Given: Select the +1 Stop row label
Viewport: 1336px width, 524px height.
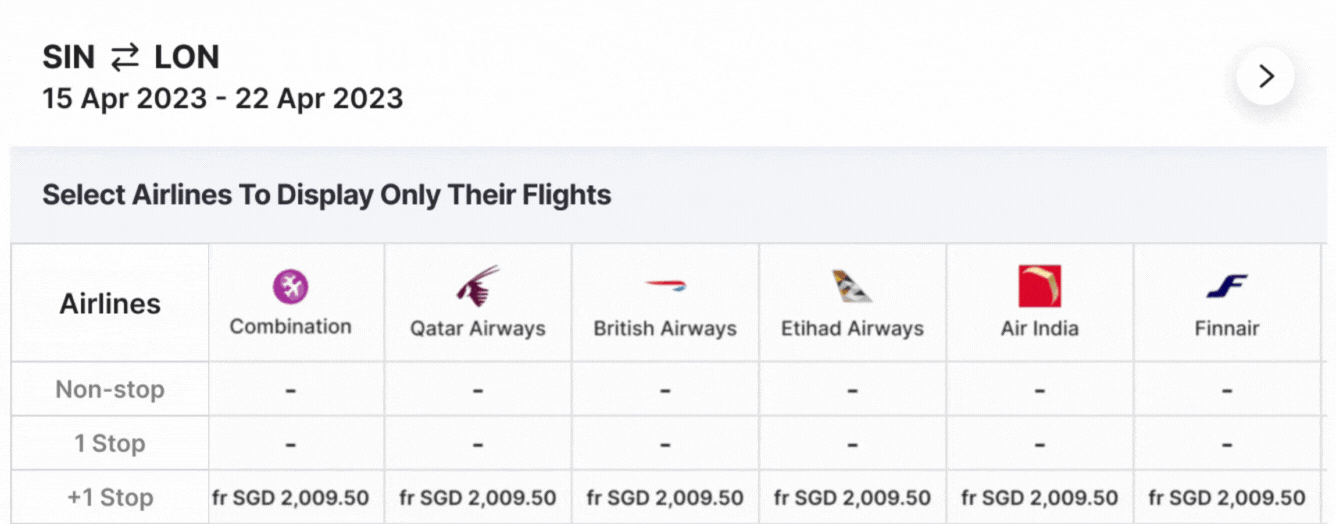Looking at the screenshot, I should pyautogui.click(x=110, y=497).
